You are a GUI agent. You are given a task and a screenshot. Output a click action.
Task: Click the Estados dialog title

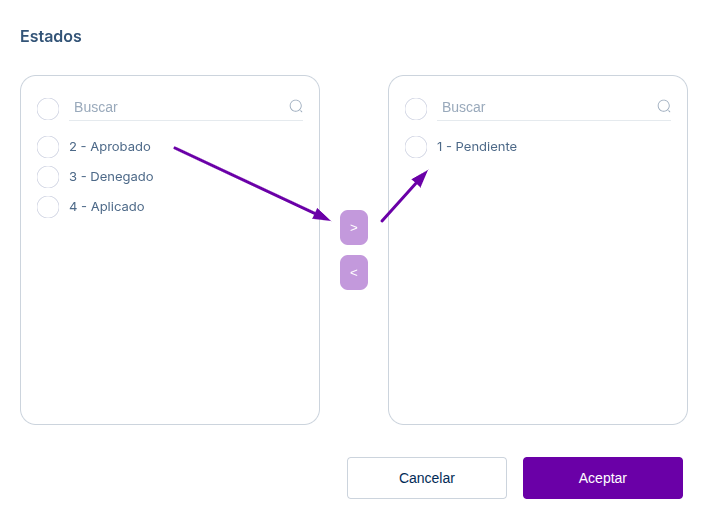pyautogui.click(x=51, y=36)
